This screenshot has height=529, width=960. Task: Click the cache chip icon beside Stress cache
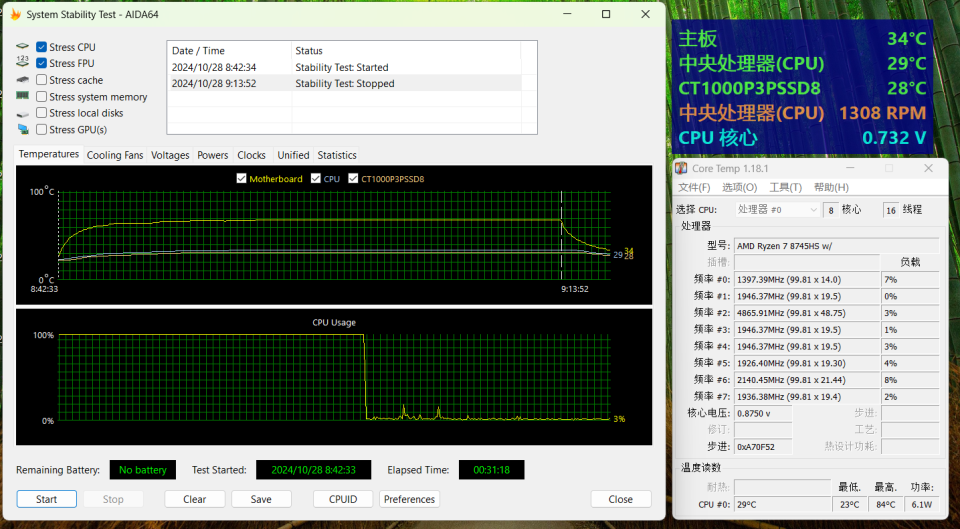tap(23, 80)
